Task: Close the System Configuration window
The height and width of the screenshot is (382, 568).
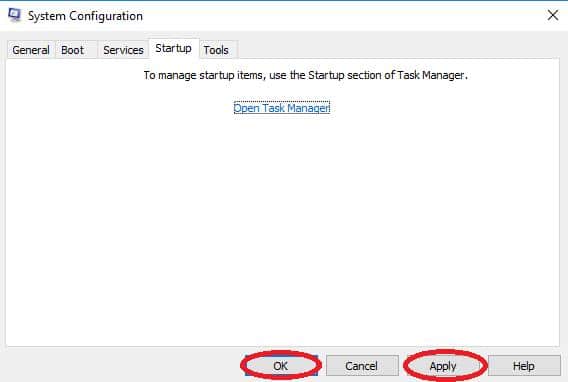Action: 553,15
